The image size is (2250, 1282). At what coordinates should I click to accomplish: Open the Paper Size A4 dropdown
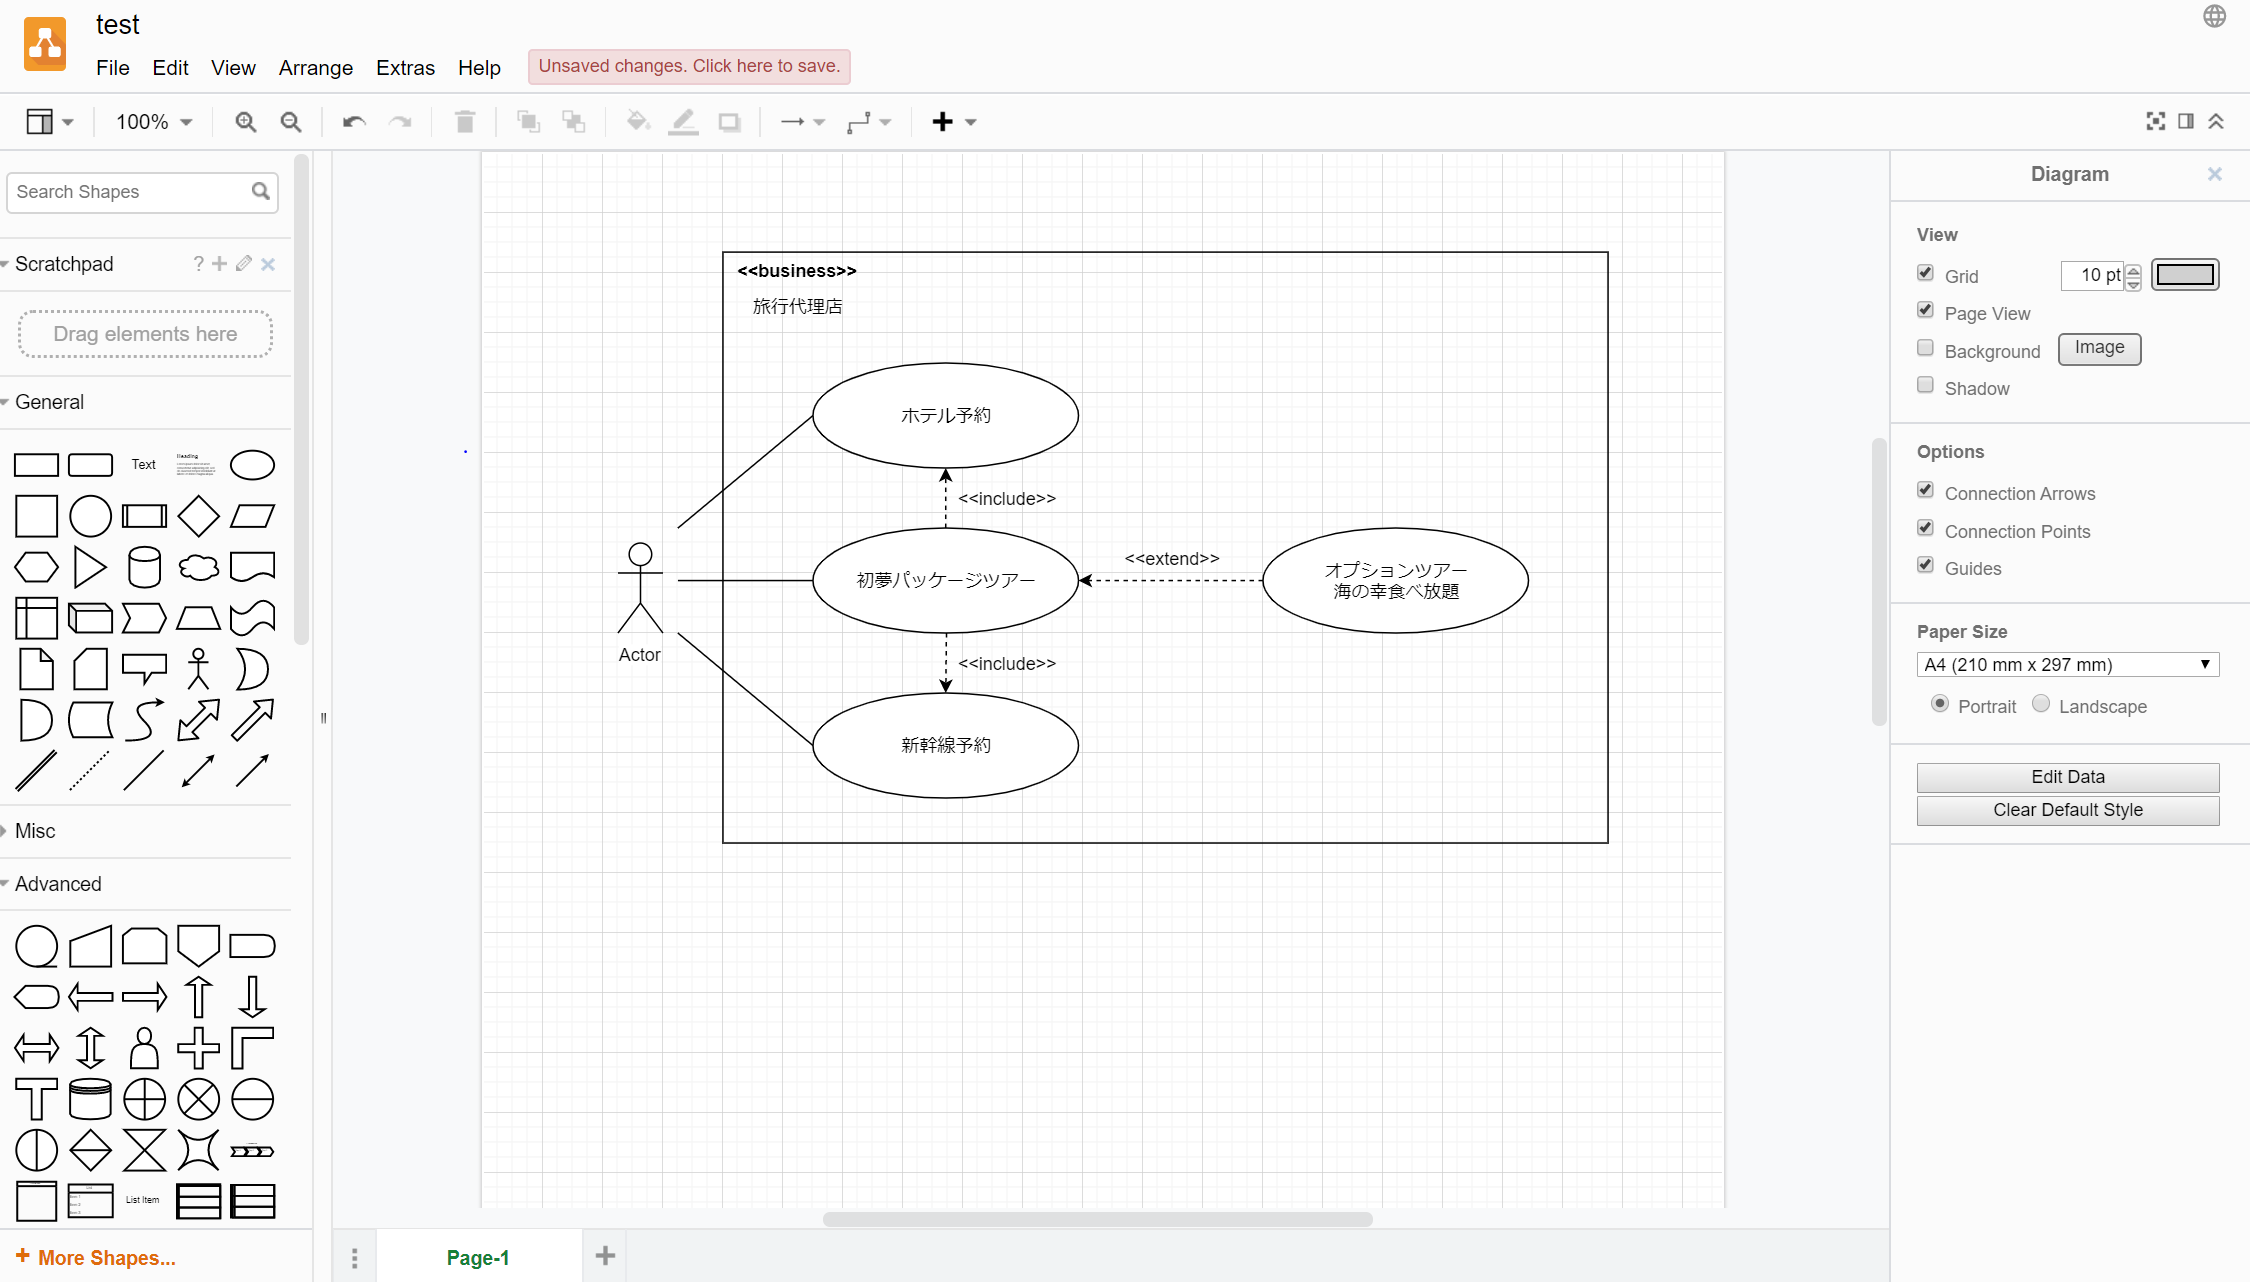pos(2067,665)
